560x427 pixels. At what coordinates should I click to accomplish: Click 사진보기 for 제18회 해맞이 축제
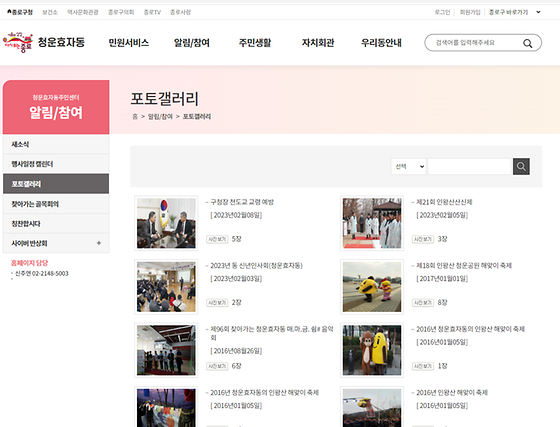(x=423, y=303)
